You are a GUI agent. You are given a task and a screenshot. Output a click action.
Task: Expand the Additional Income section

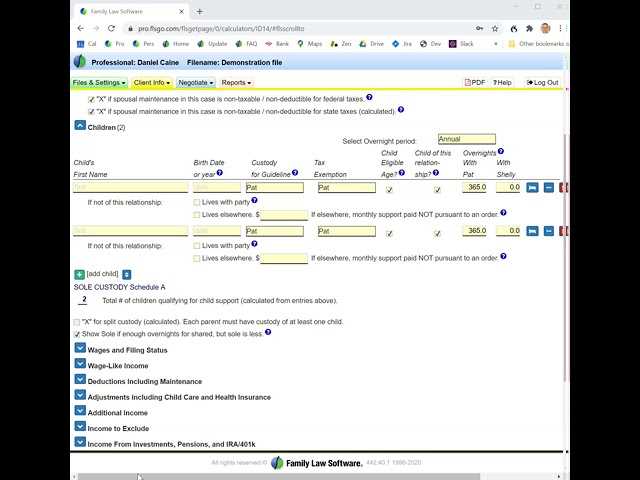pyautogui.click(x=80, y=411)
